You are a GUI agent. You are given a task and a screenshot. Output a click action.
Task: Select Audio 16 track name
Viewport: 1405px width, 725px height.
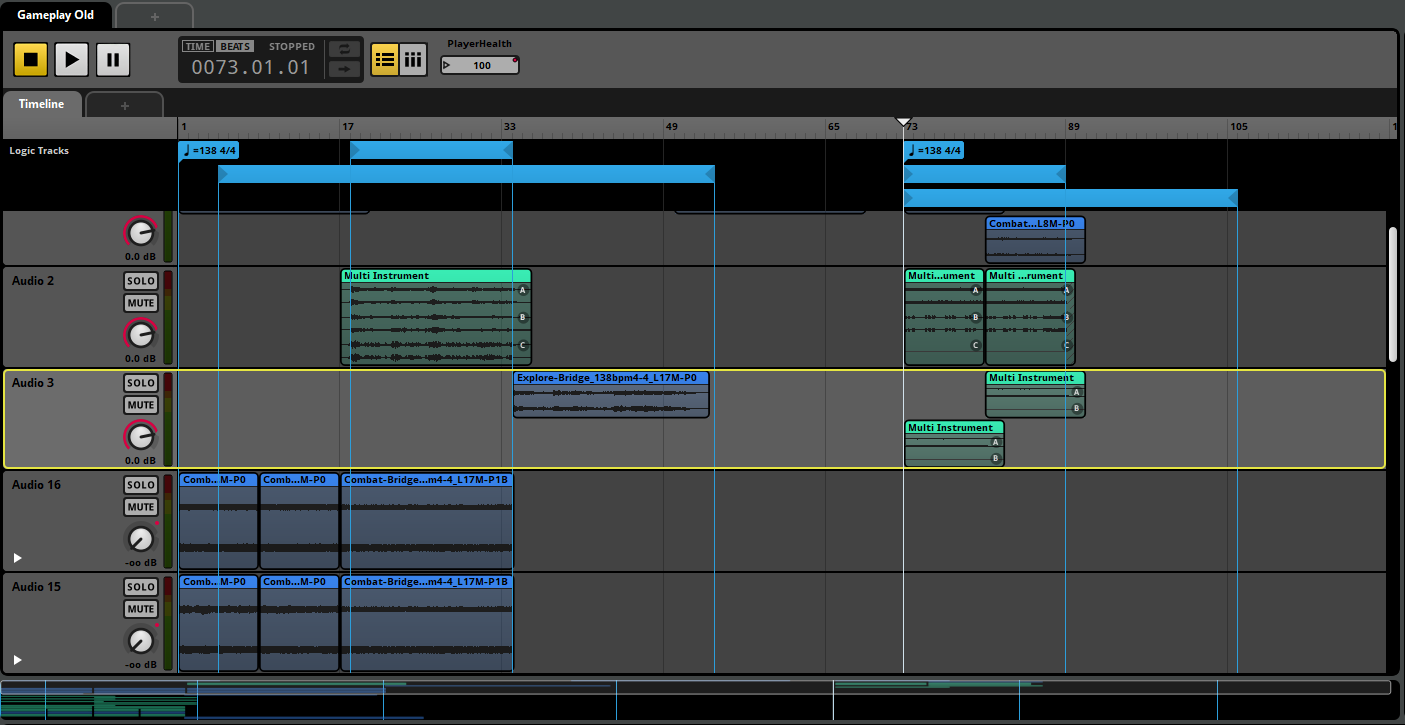pos(36,485)
